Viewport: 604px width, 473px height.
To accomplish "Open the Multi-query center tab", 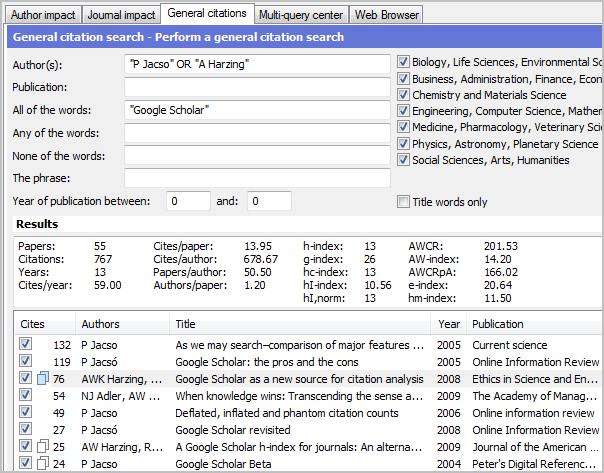I will pyautogui.click(x=301, y=15).
